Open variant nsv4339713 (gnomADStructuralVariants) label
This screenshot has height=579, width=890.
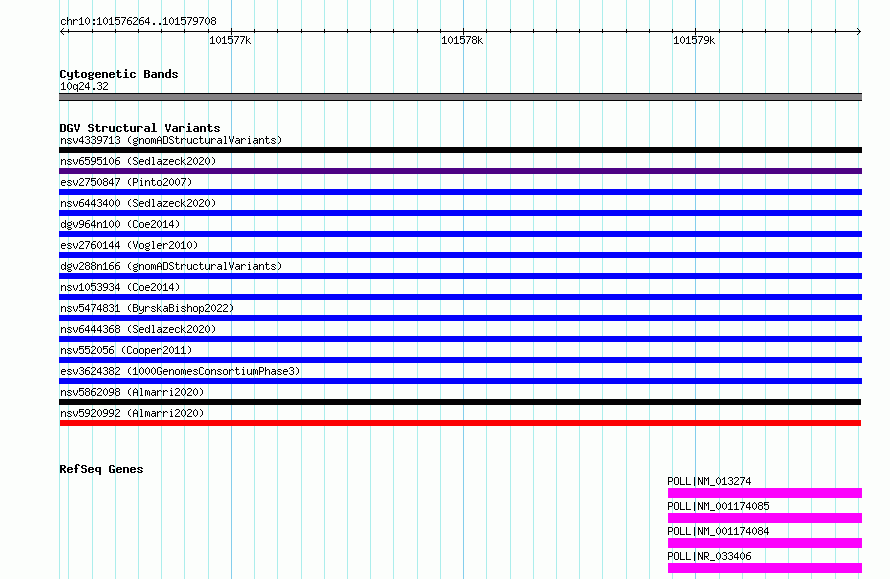pos(171,140)
